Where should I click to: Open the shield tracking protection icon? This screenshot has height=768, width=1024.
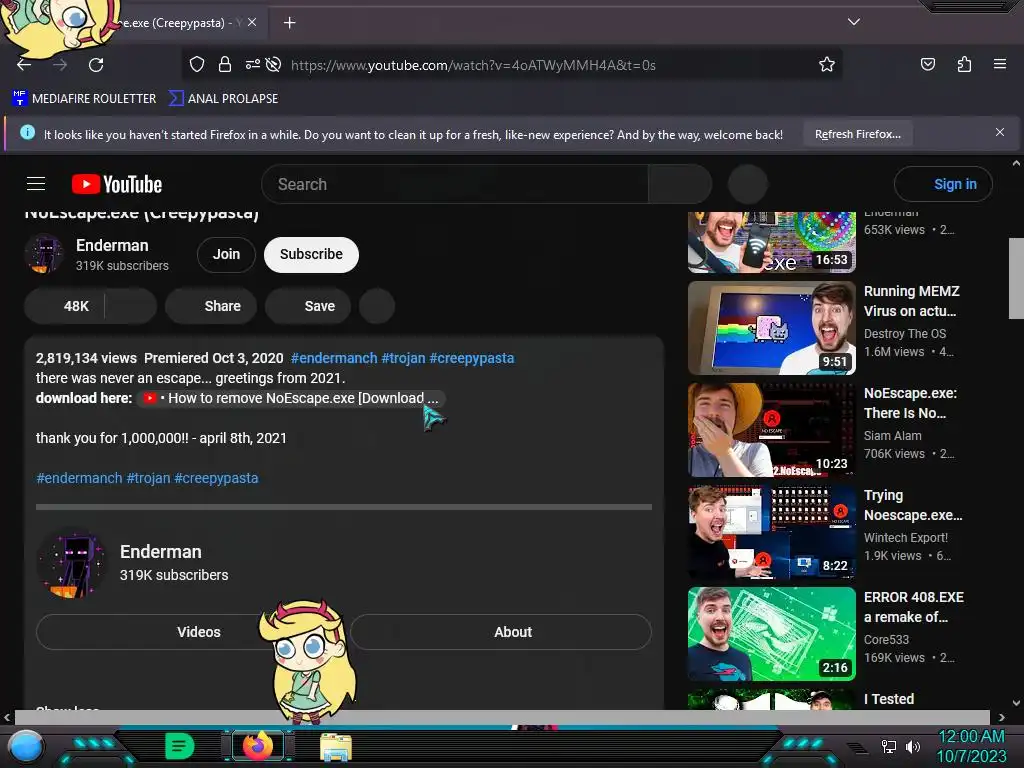pos(197,65)
